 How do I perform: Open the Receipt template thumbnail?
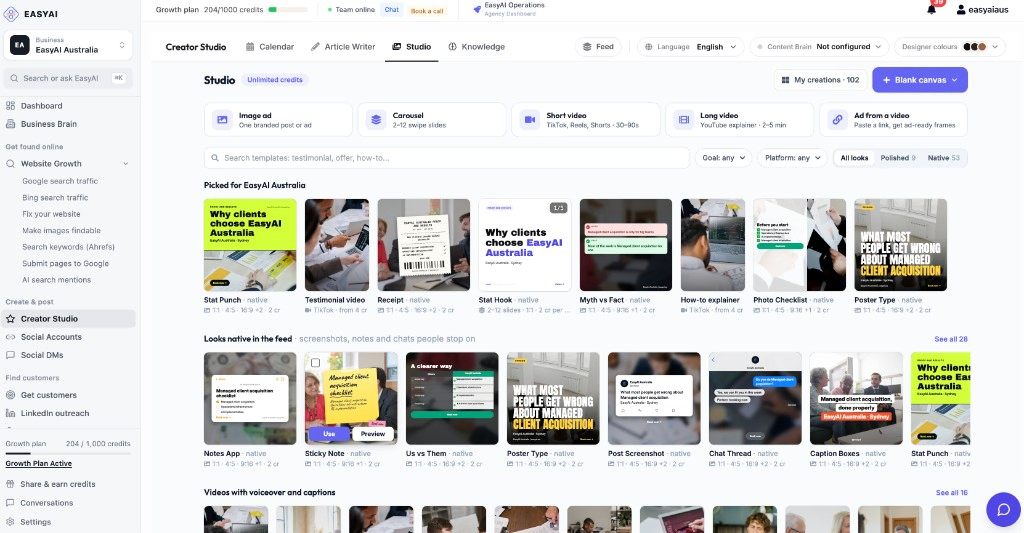[423, 245]
